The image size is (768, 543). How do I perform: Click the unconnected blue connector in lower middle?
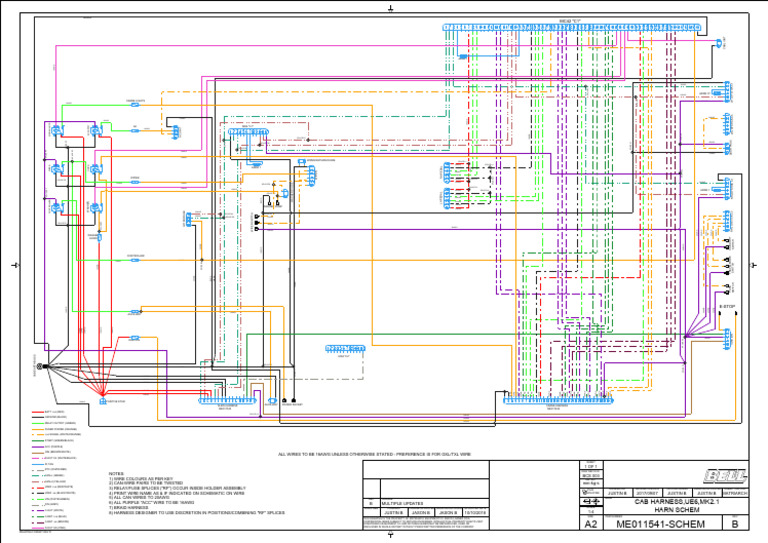[345, 349]
